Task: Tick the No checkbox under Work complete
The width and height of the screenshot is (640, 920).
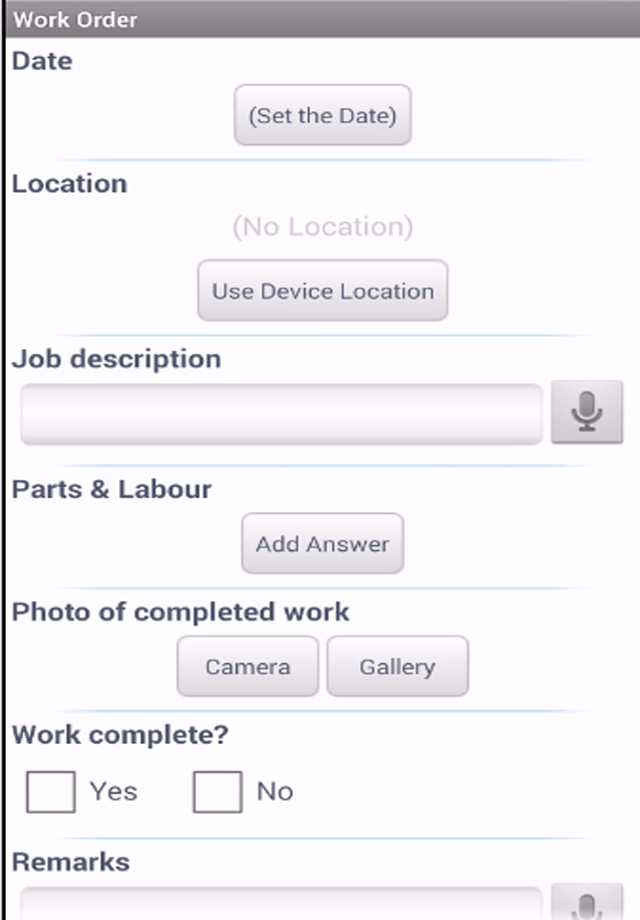Action: pos(218,792)
